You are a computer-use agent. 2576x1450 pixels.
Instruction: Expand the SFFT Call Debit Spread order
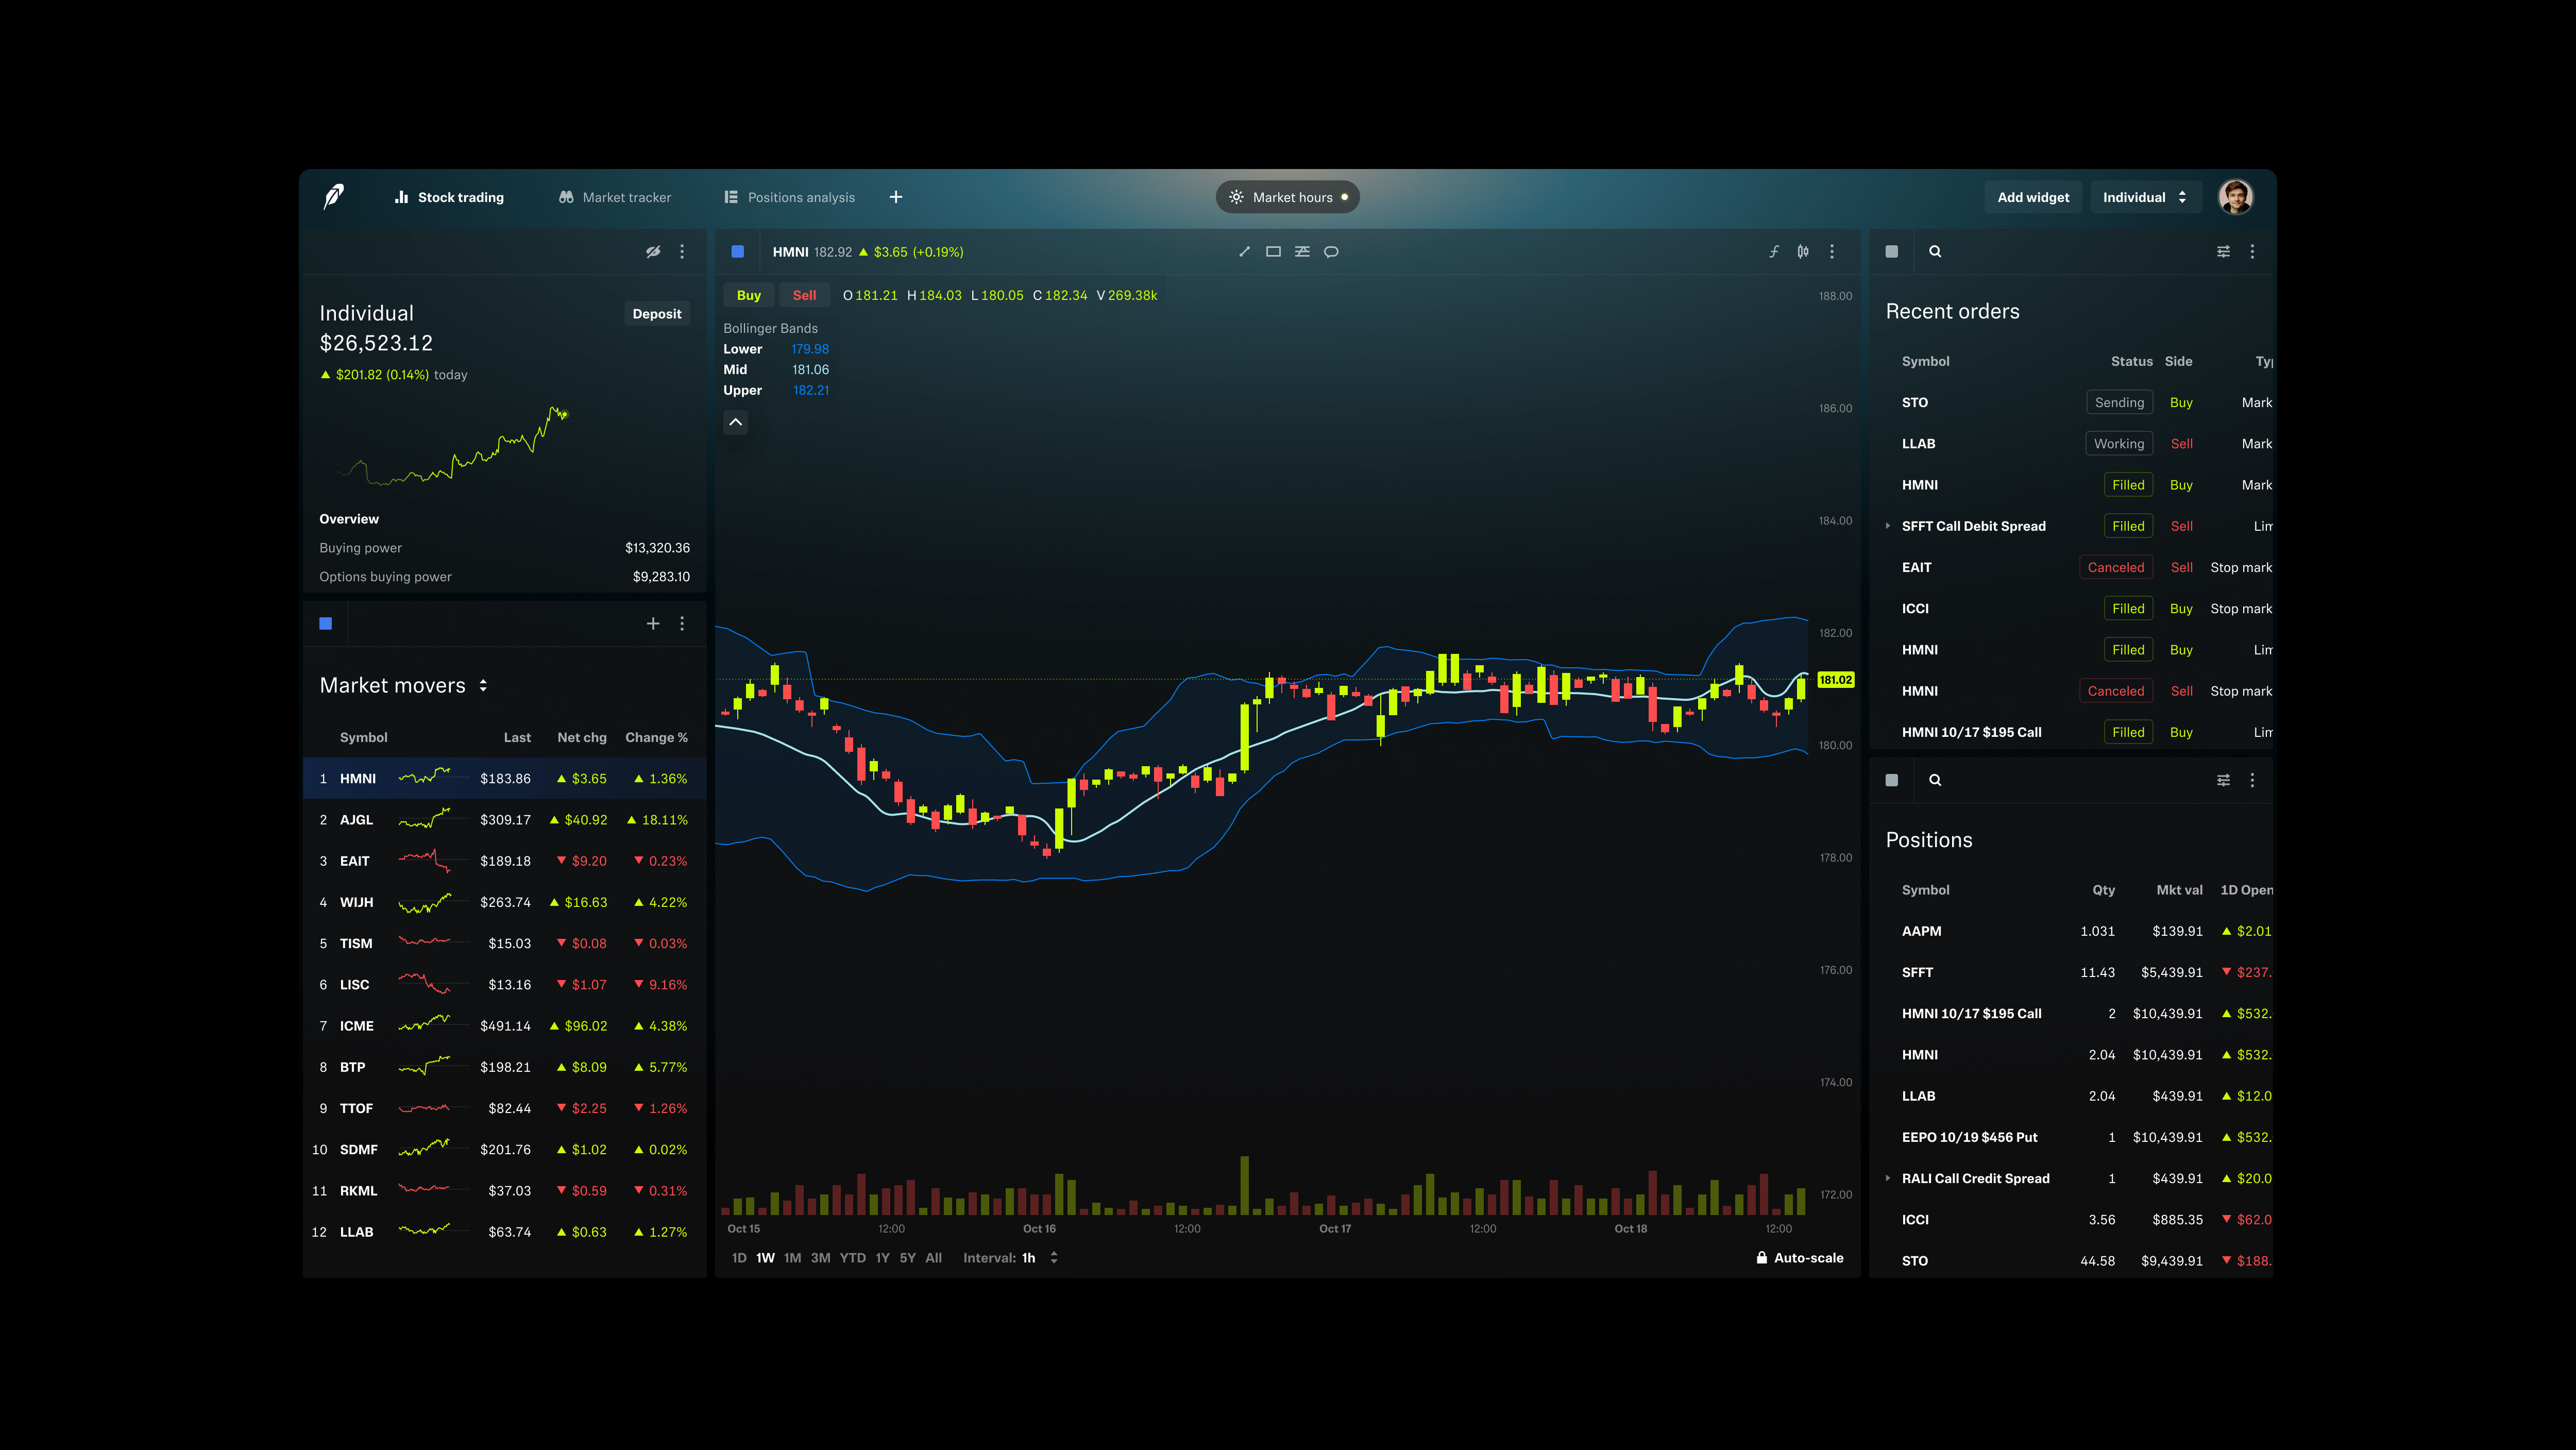click(1888, 525)
